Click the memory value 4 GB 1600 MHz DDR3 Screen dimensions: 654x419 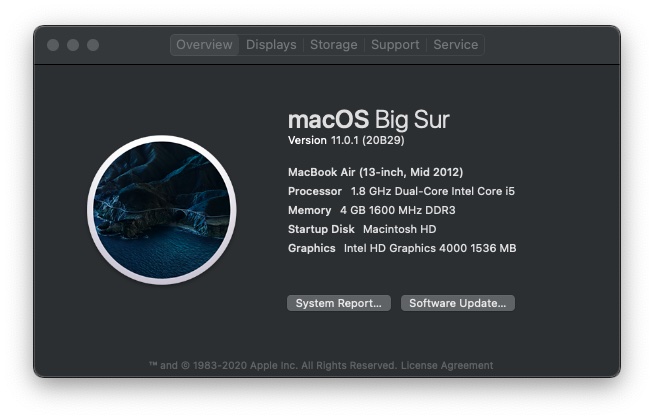coord(397,210)
